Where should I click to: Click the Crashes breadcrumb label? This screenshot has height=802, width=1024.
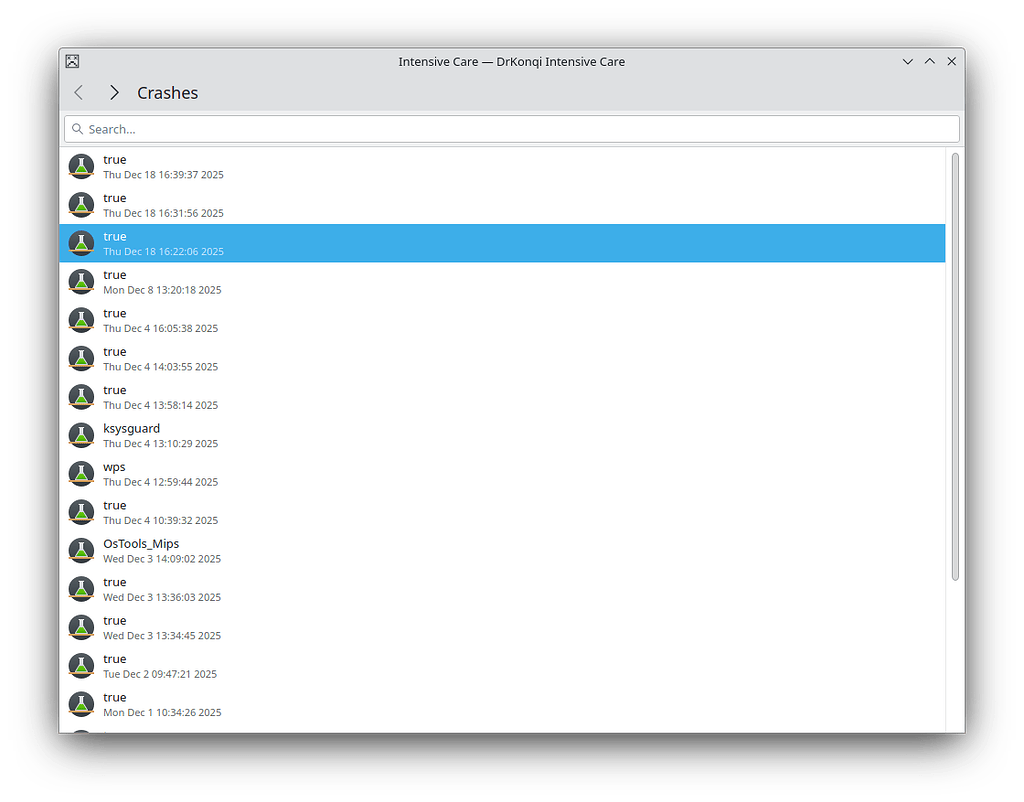pos(167,92)
